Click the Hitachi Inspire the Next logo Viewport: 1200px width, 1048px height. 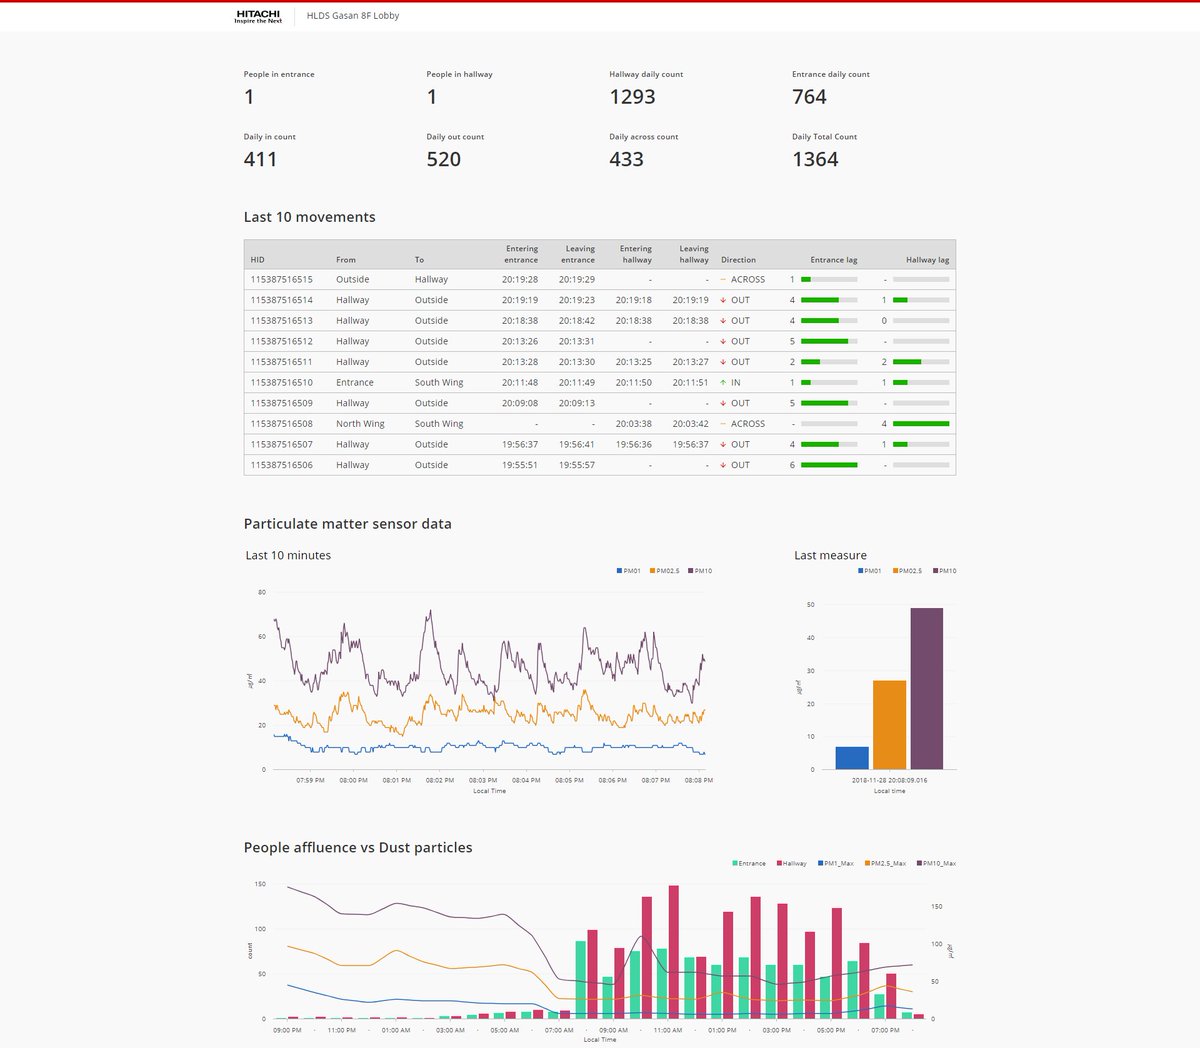point(258,16)
